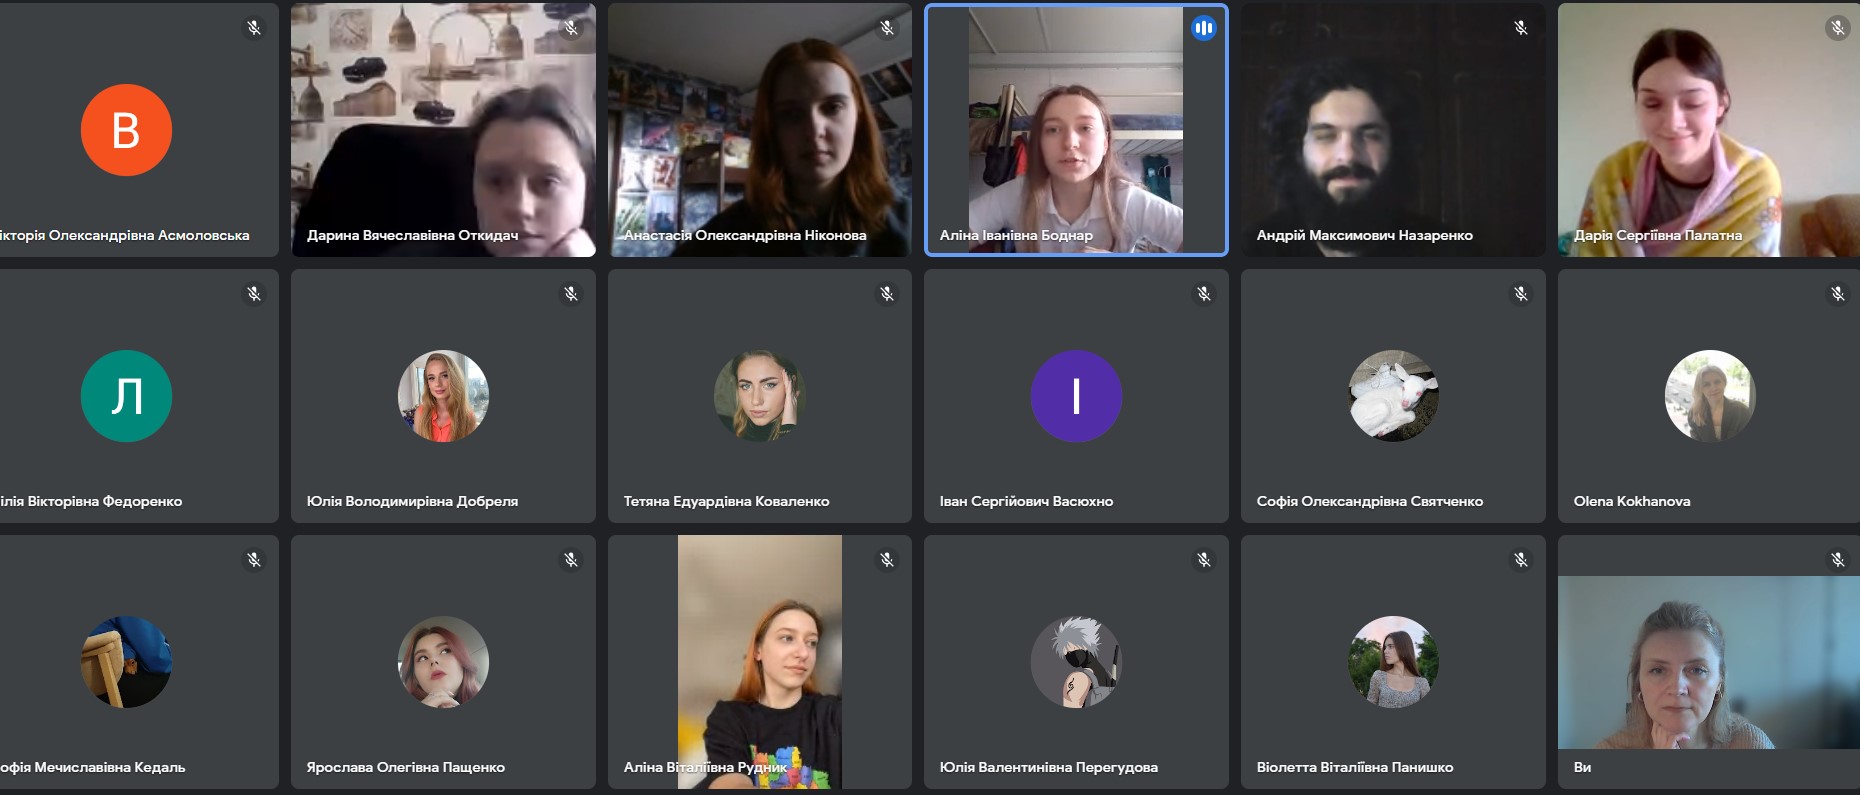Click the name label 'Olena Kokhanova'

click(x=1631, y=502)
